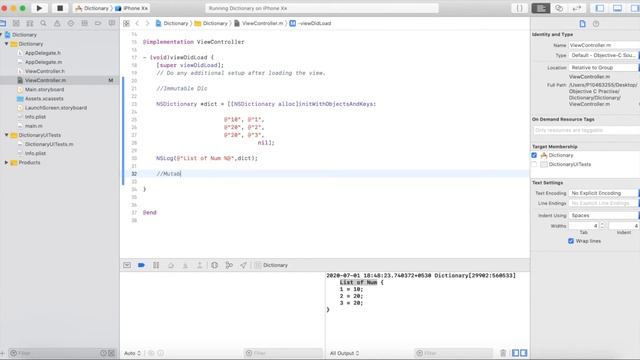This screenshot has width=640, height=360.
Task: Go forward in editor history
Action: click(x=147, y=23)
